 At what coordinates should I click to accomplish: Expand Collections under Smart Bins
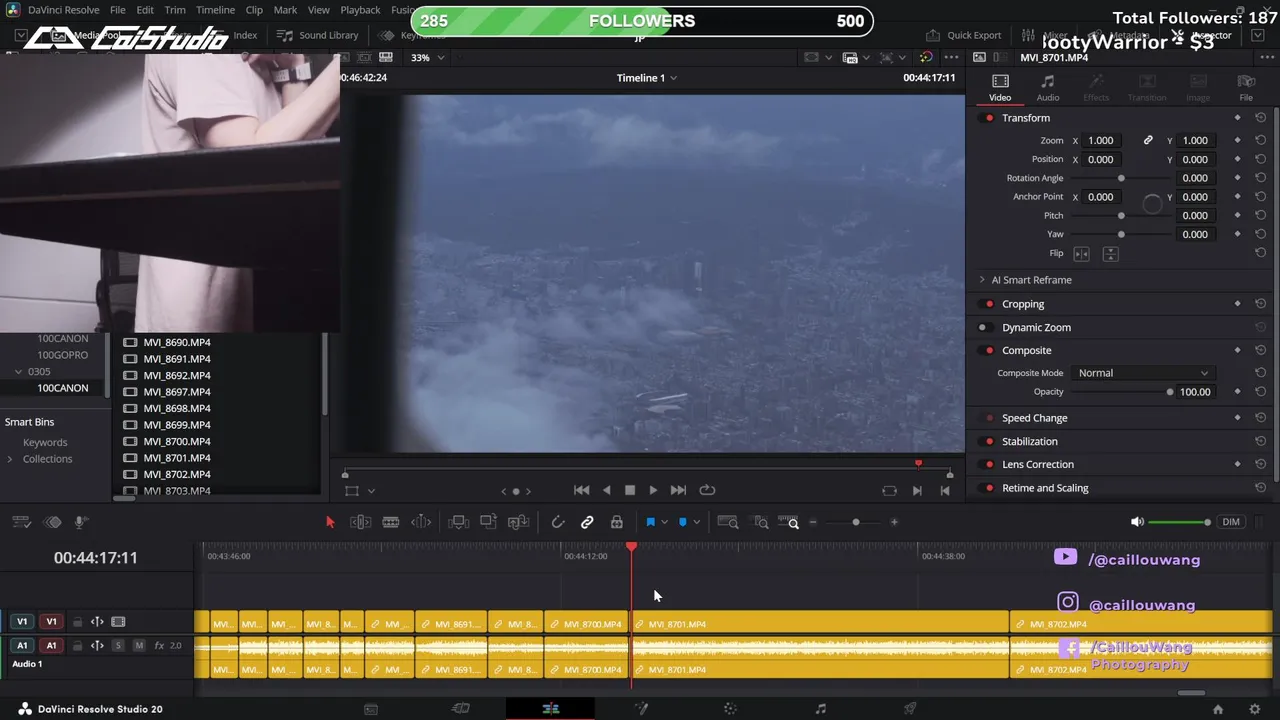click(x=10, y=459)
